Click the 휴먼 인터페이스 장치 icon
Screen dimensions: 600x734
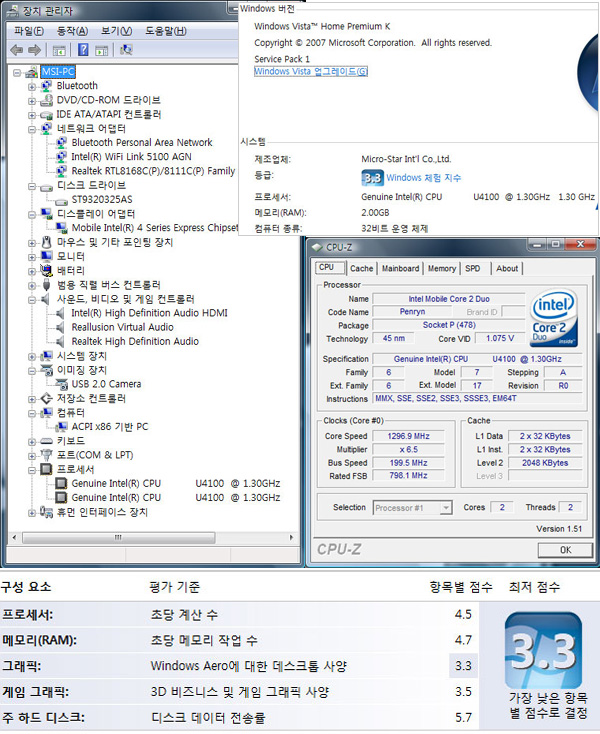pyautogui.click(x=46, y=512)
